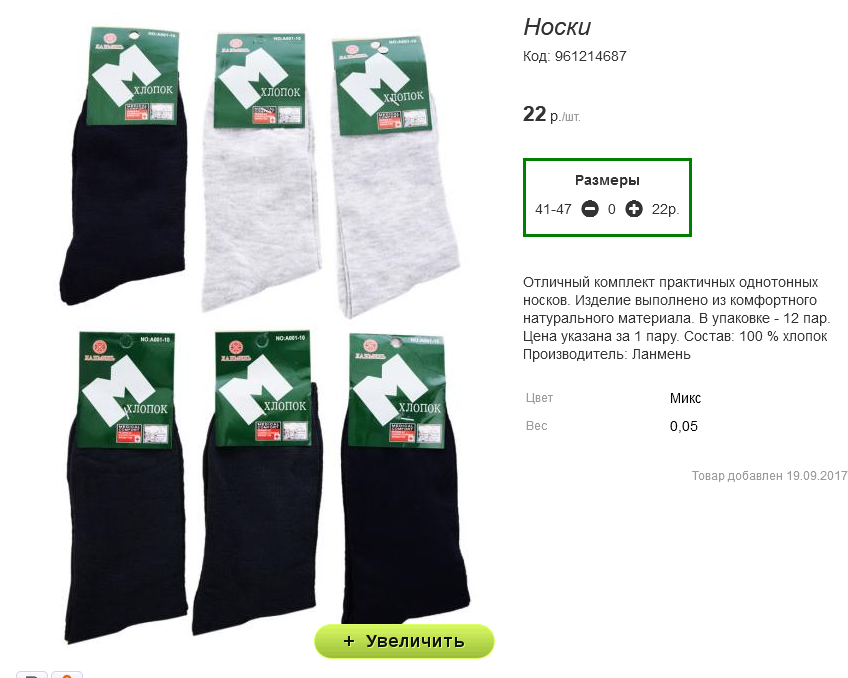Image resolution: width=848 pixels, height=678 pixels.
Task: Click the top-left black sock image
Action: tap(126, 168)
